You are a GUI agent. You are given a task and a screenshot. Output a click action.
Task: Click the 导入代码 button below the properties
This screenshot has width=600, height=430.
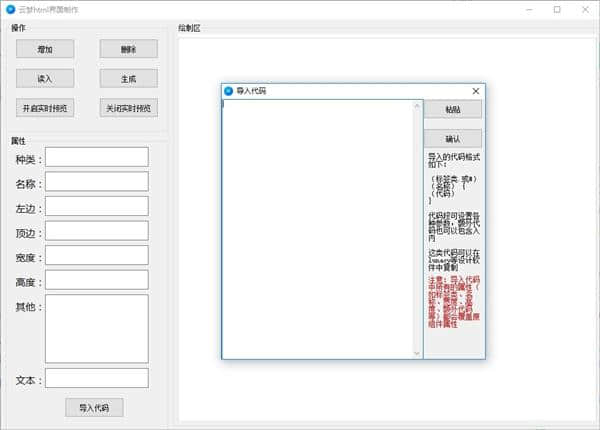94,407
